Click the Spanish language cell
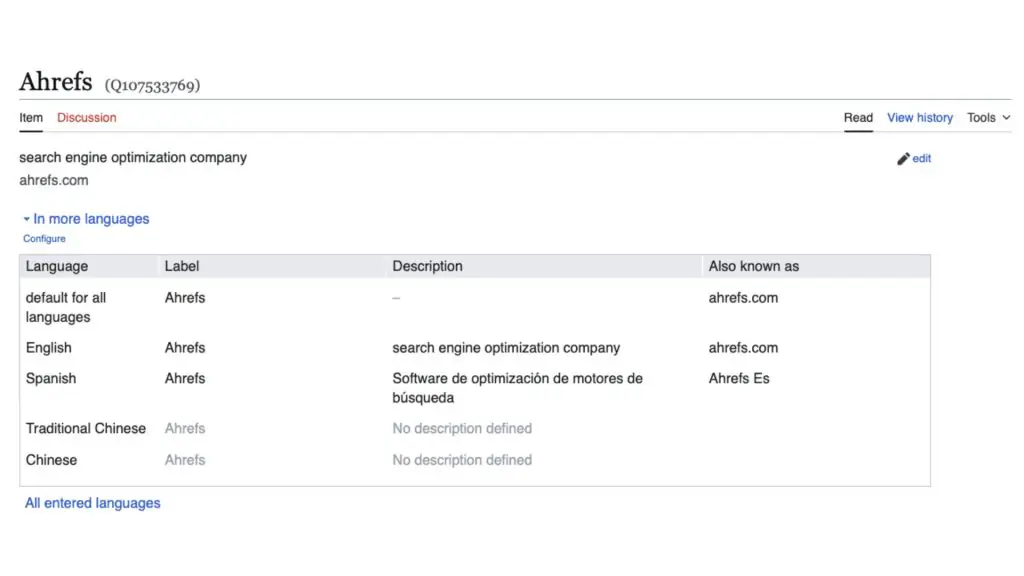 click(x=51, y=379)
